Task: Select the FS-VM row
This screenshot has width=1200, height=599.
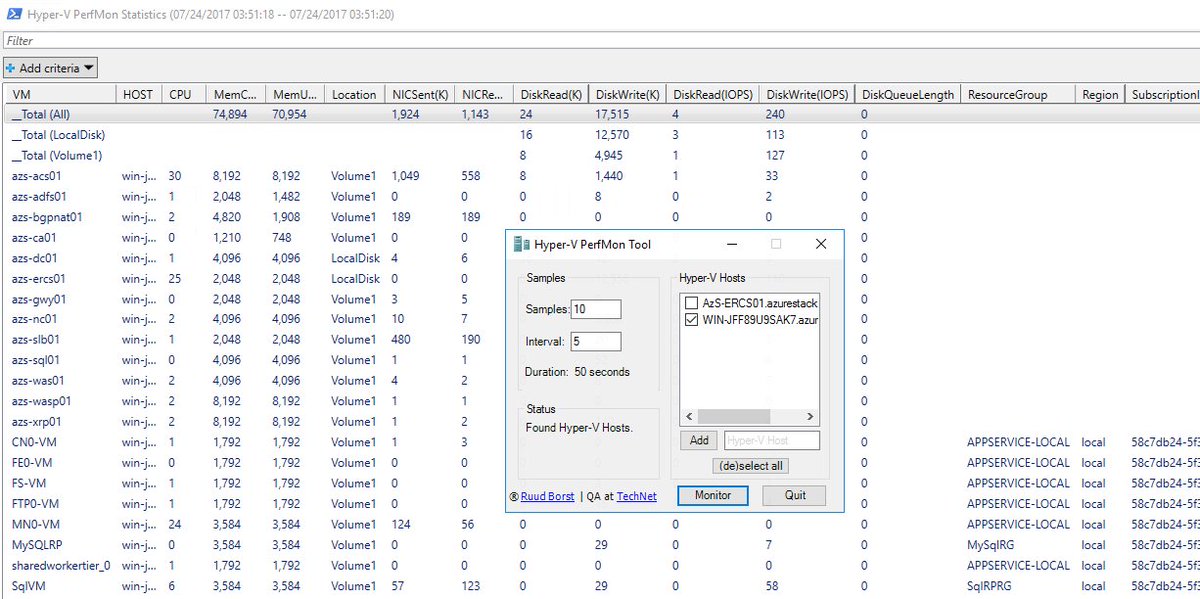Action: (x=600, y=483)
